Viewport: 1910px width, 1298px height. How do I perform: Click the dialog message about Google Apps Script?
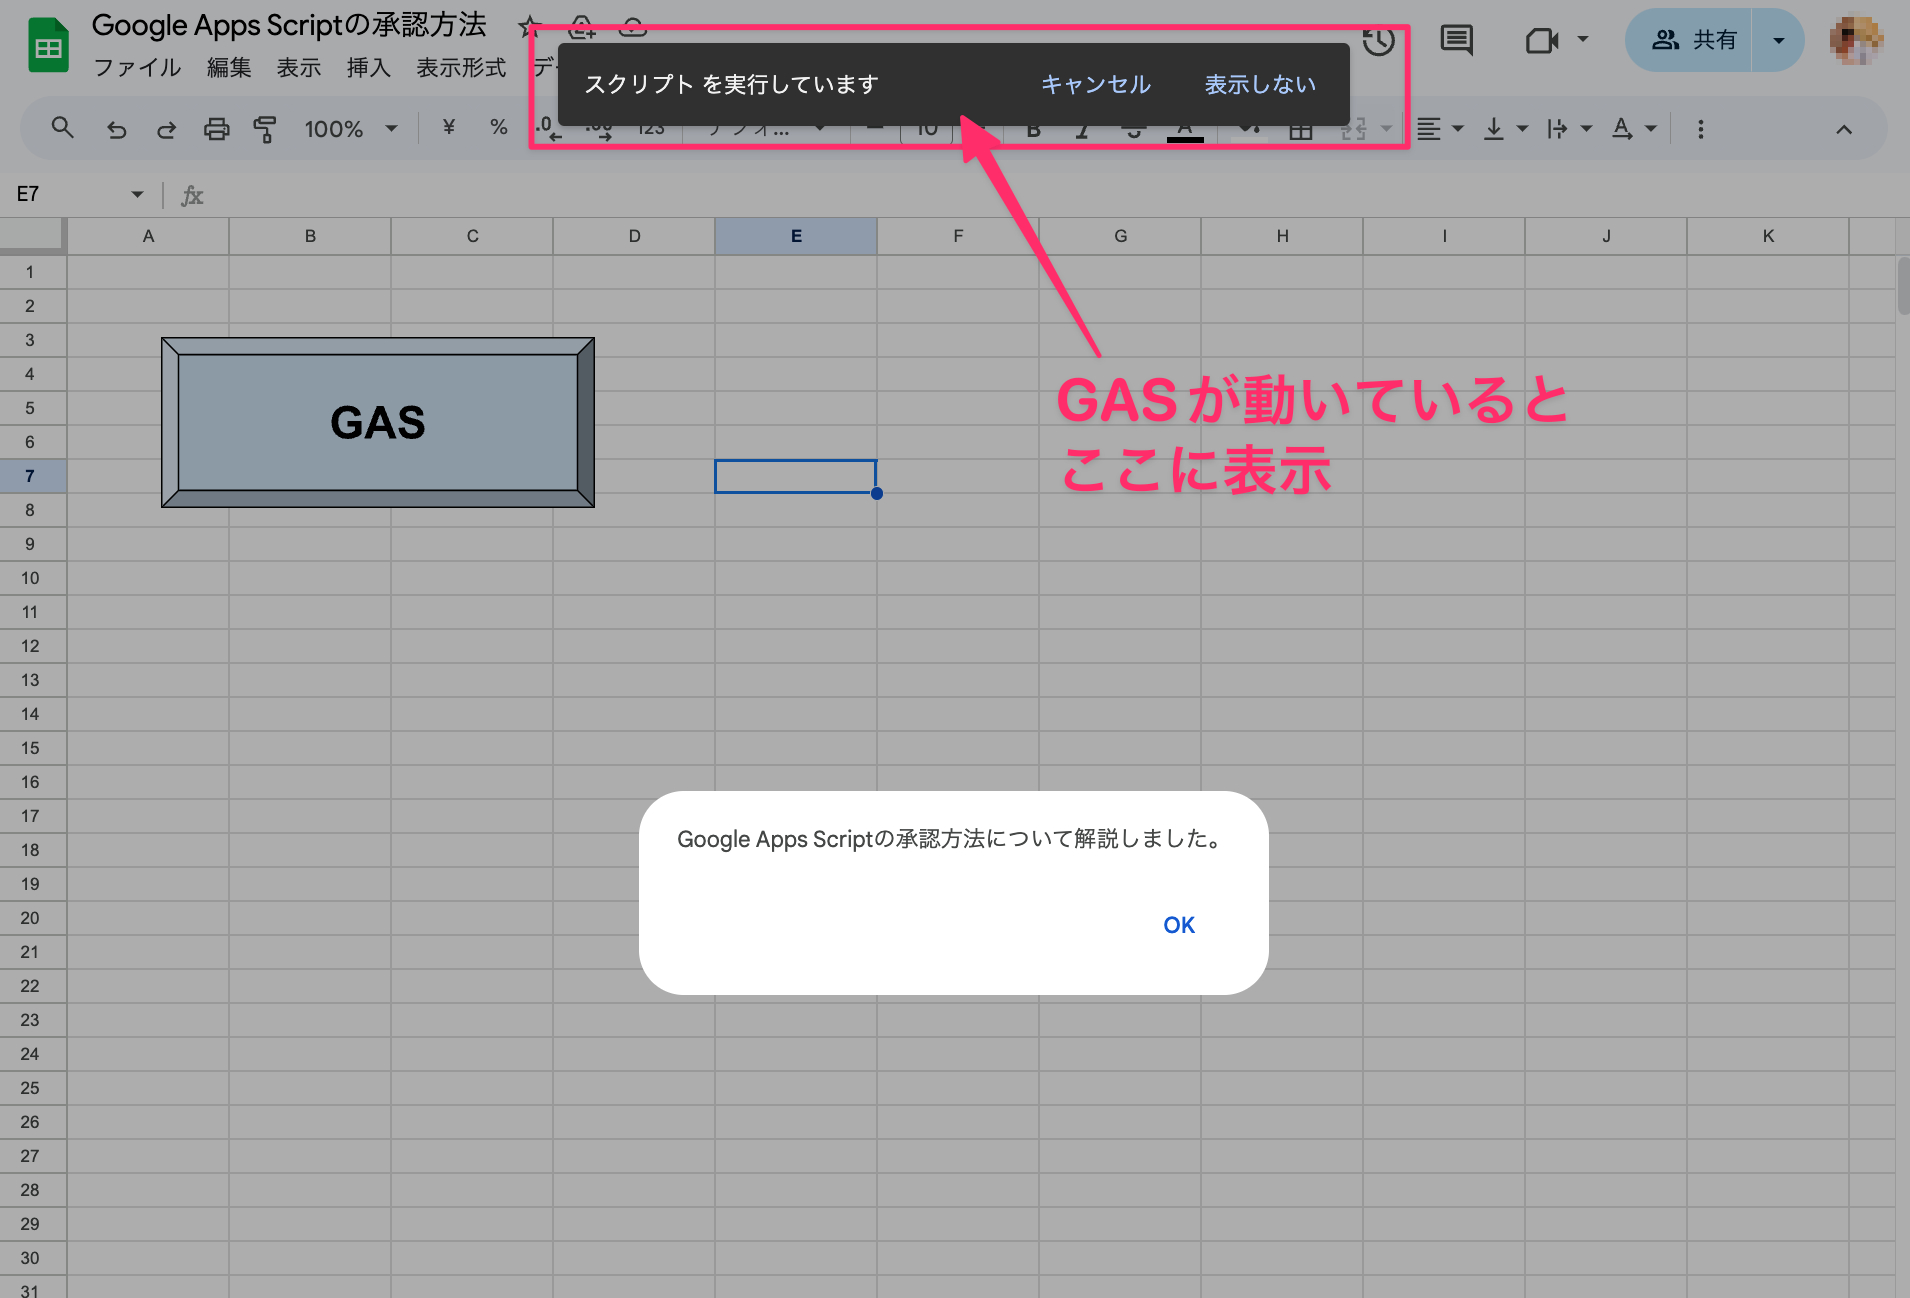coord(952,839)
